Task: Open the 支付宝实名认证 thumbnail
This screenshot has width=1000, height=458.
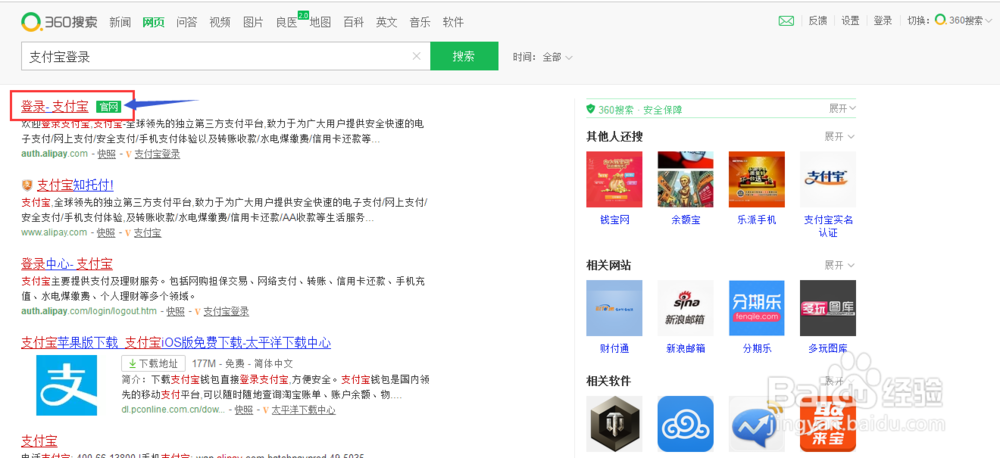Action: [828, 179]
